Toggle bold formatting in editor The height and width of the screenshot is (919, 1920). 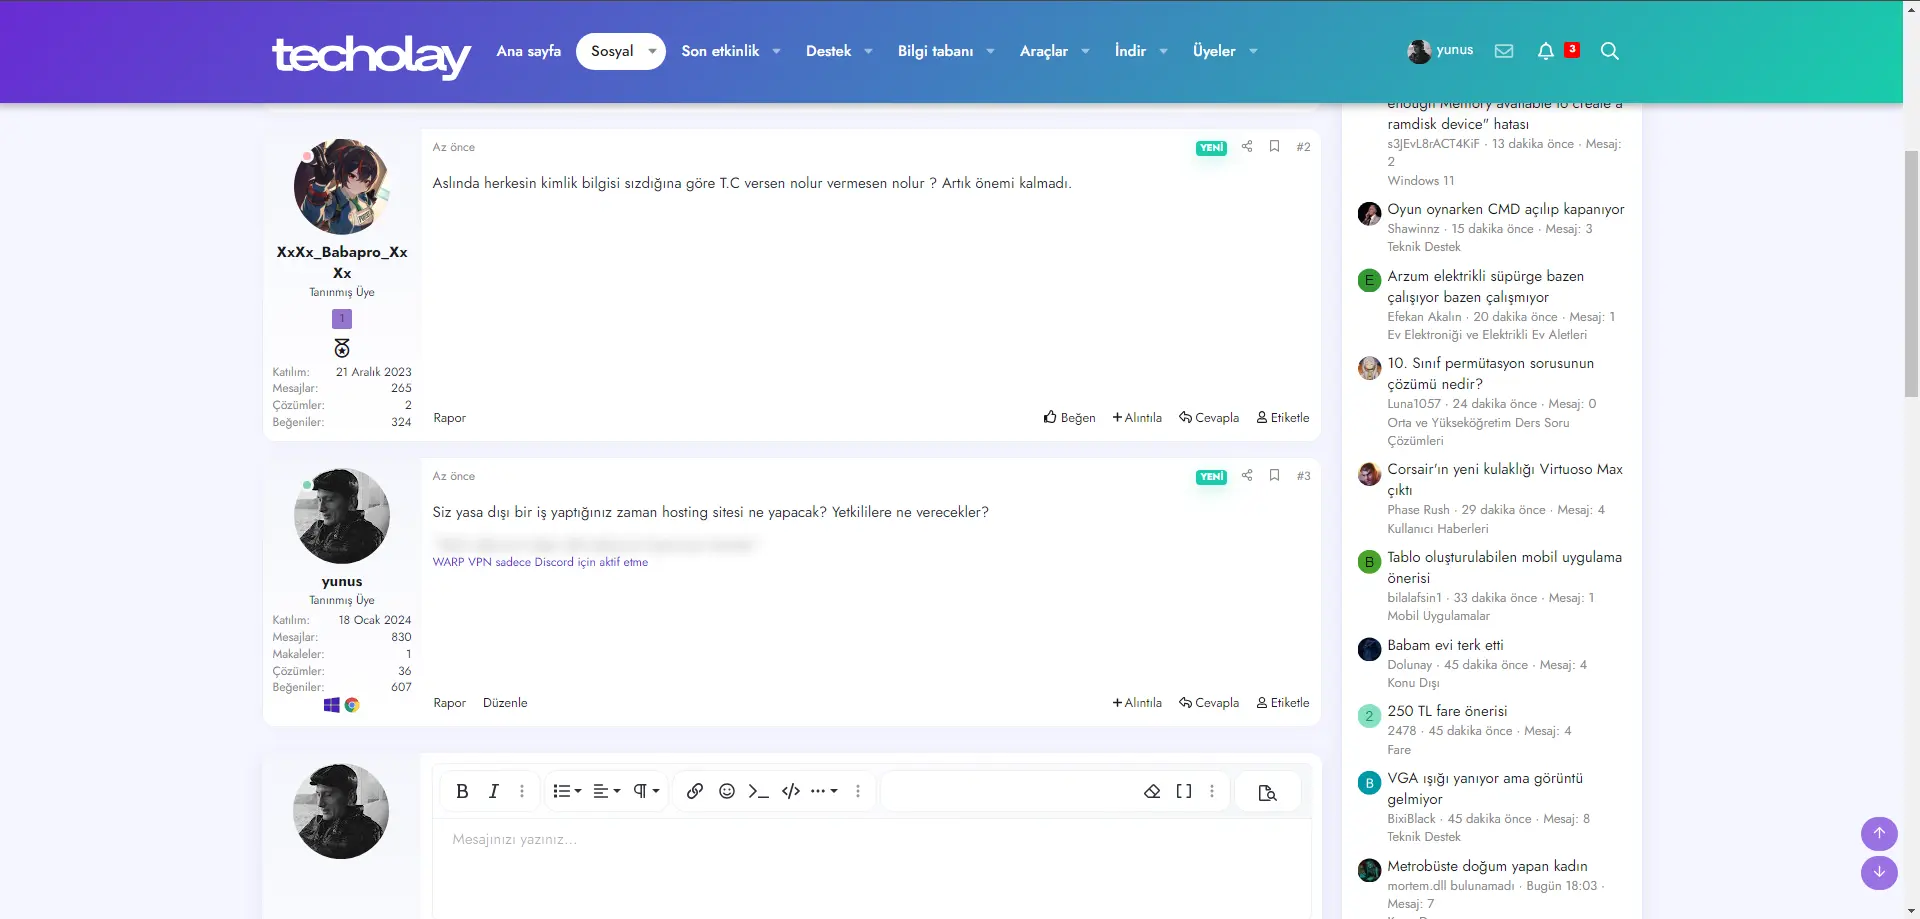pos(462,791)
